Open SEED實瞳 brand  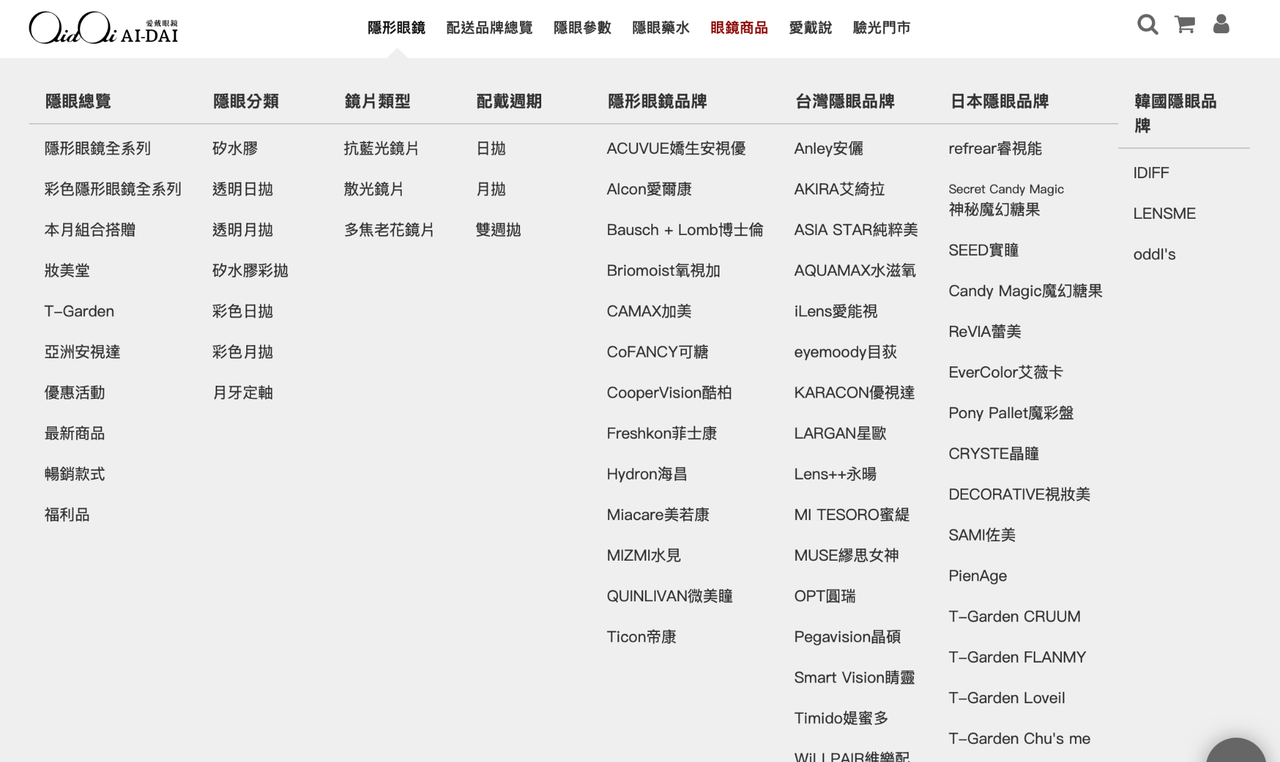click(x=983, y=250)
